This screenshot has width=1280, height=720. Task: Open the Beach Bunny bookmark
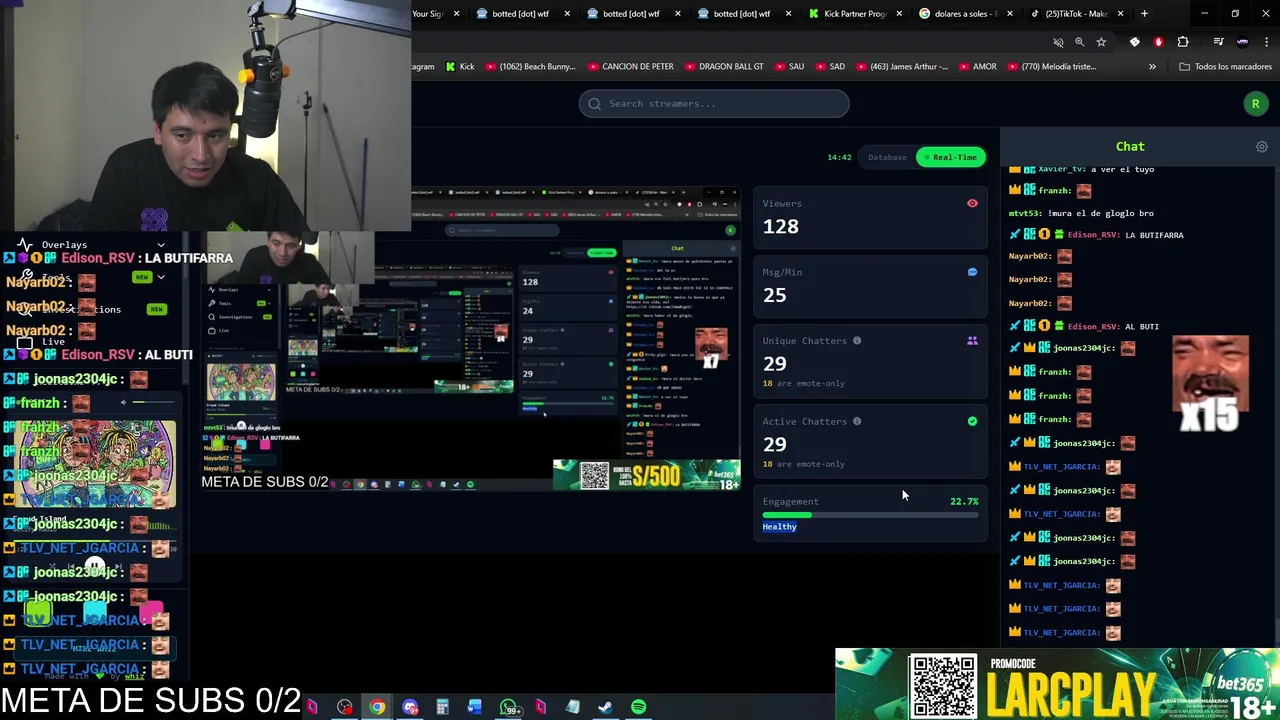click(531, 67)
